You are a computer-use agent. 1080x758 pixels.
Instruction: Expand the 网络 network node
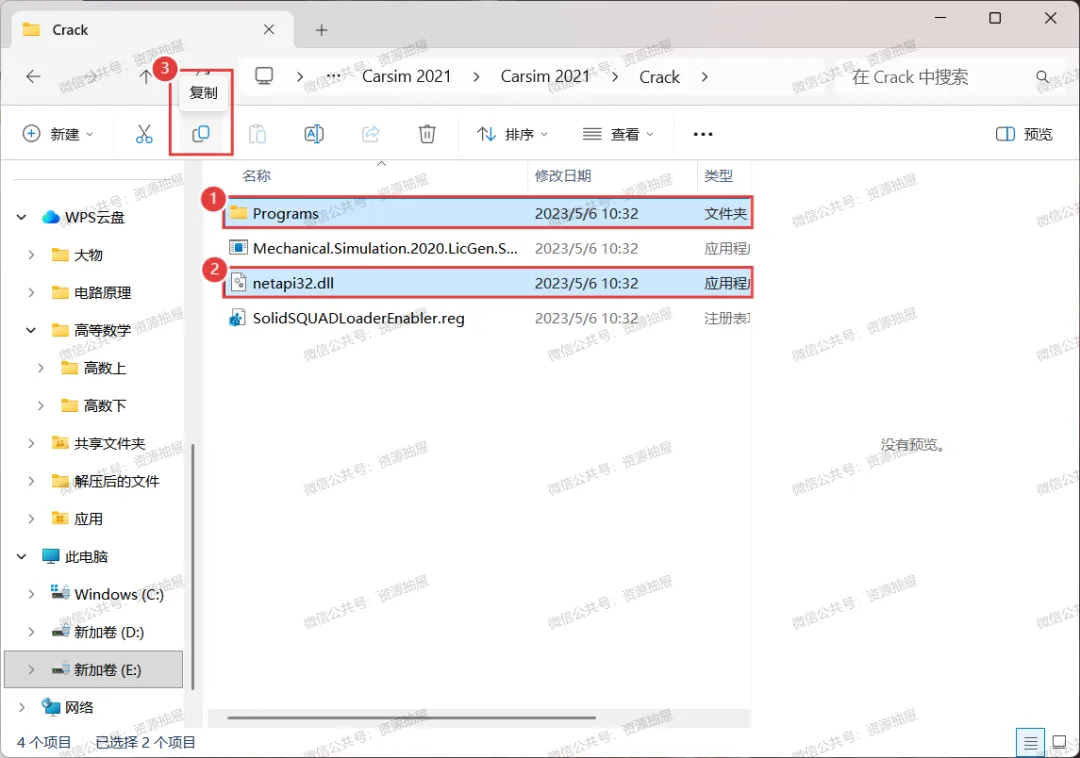coord(21,707)
